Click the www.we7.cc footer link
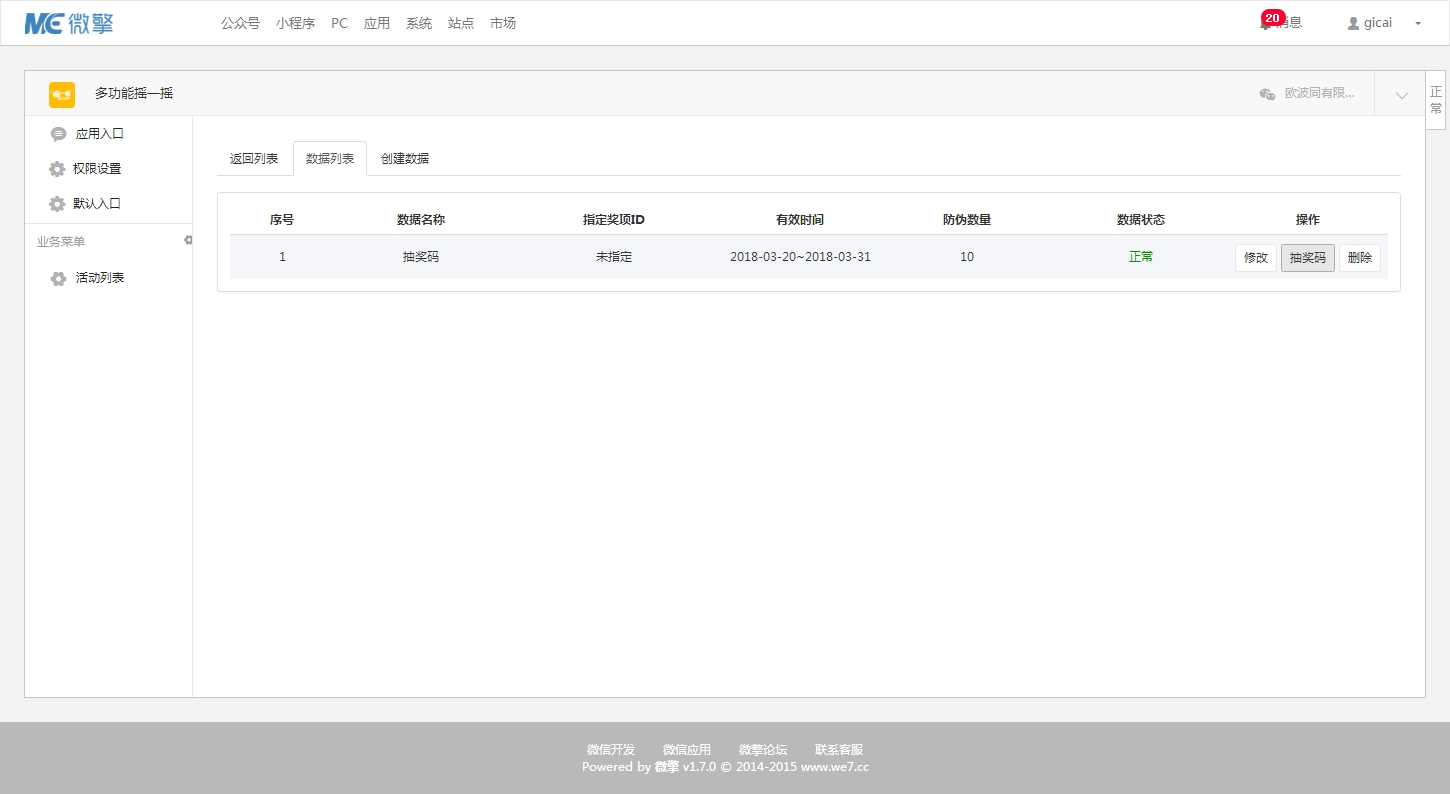This screenshot has height=794, width=1450. (835, 767)
